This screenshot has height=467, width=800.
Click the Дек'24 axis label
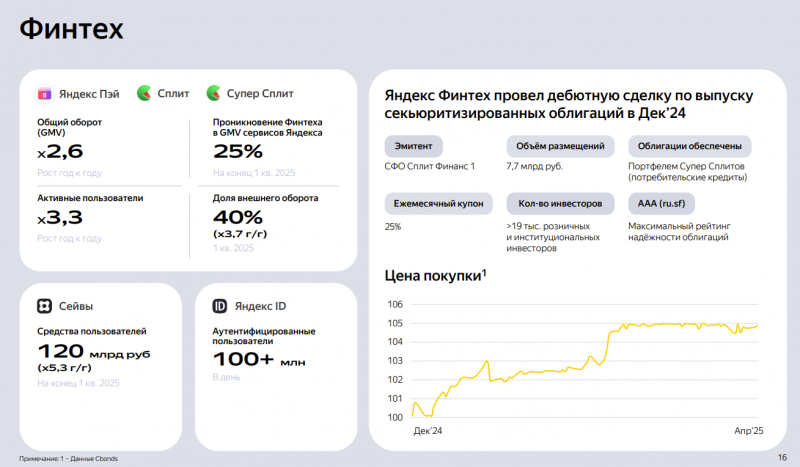point(428,431)
